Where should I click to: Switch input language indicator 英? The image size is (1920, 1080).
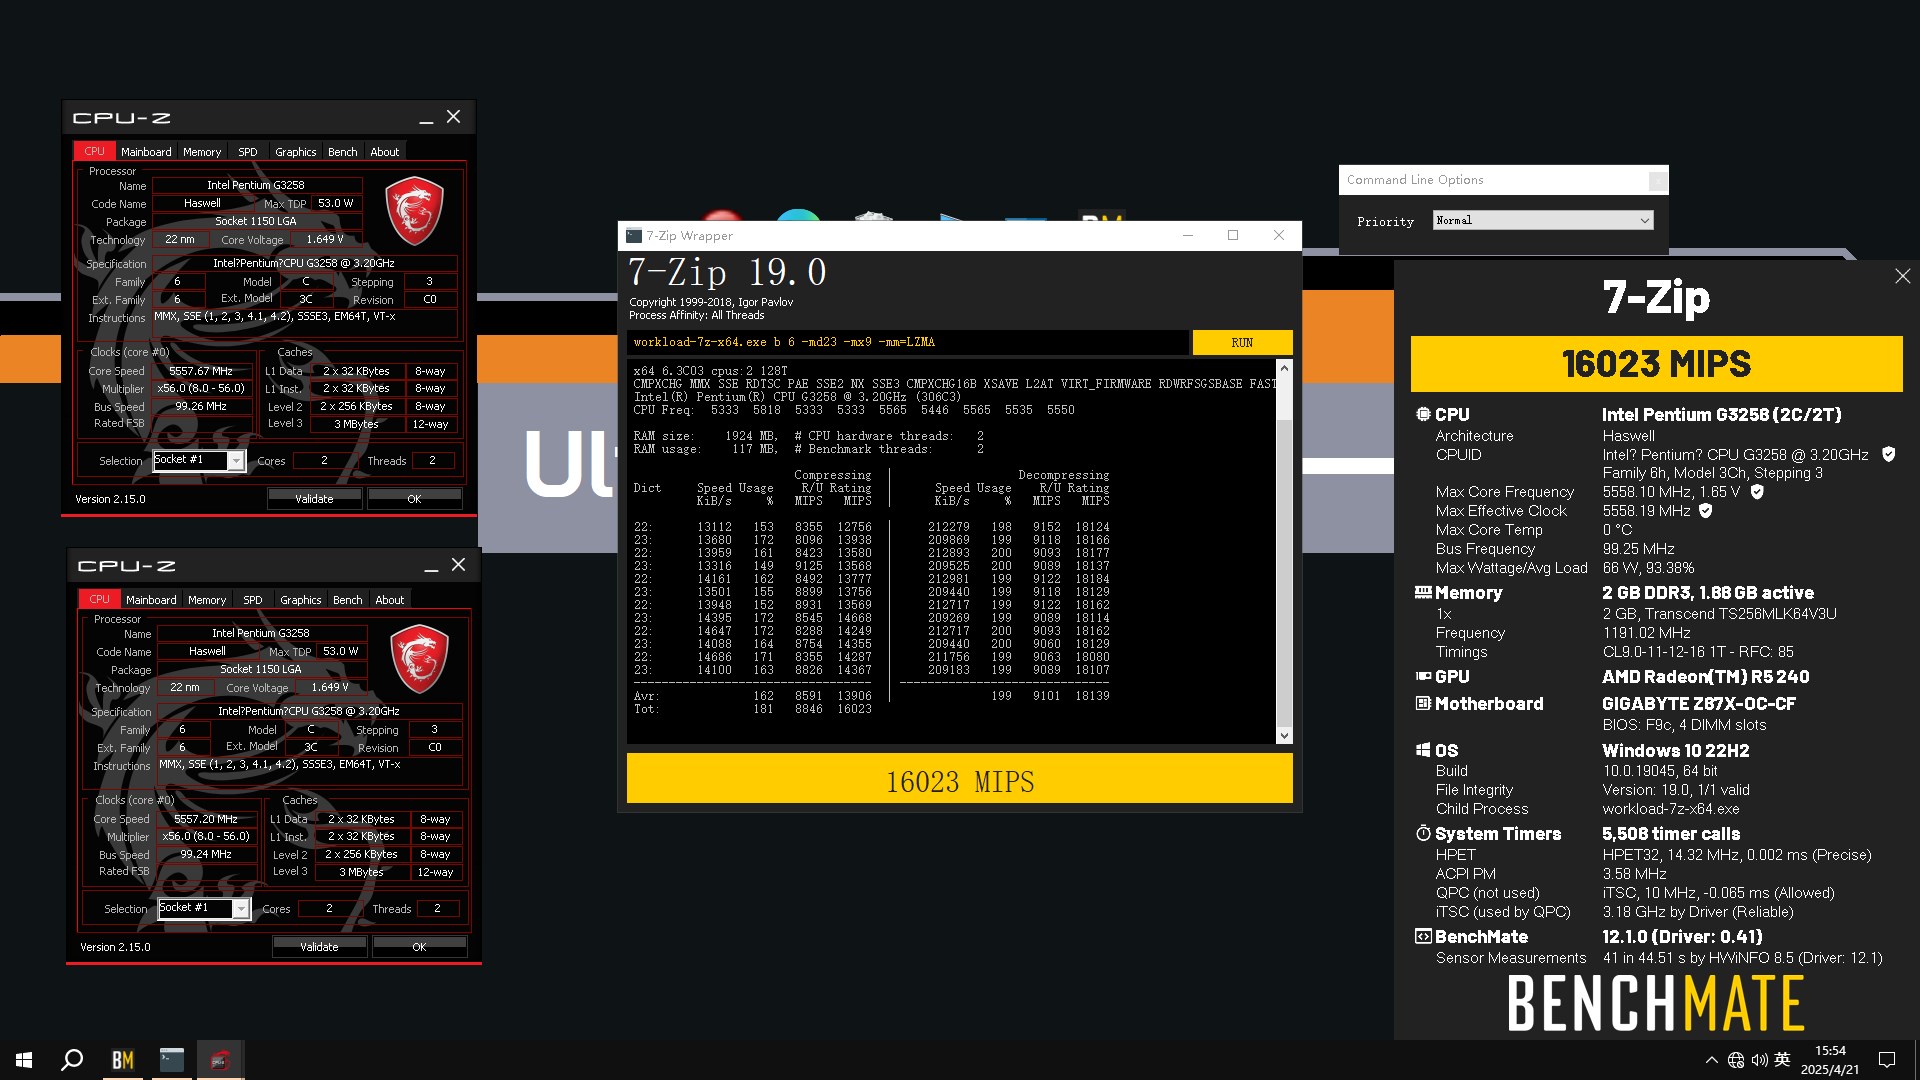tap(1782, 1060)
